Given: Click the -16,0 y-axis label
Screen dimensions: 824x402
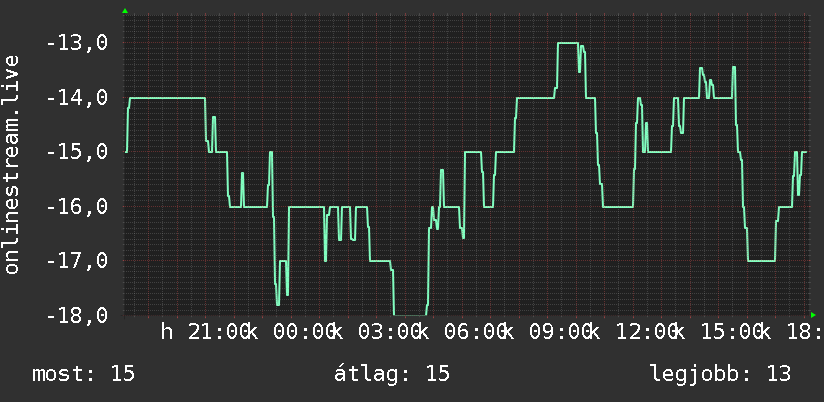Looking at the screenshot, I should tap(77, 206).
